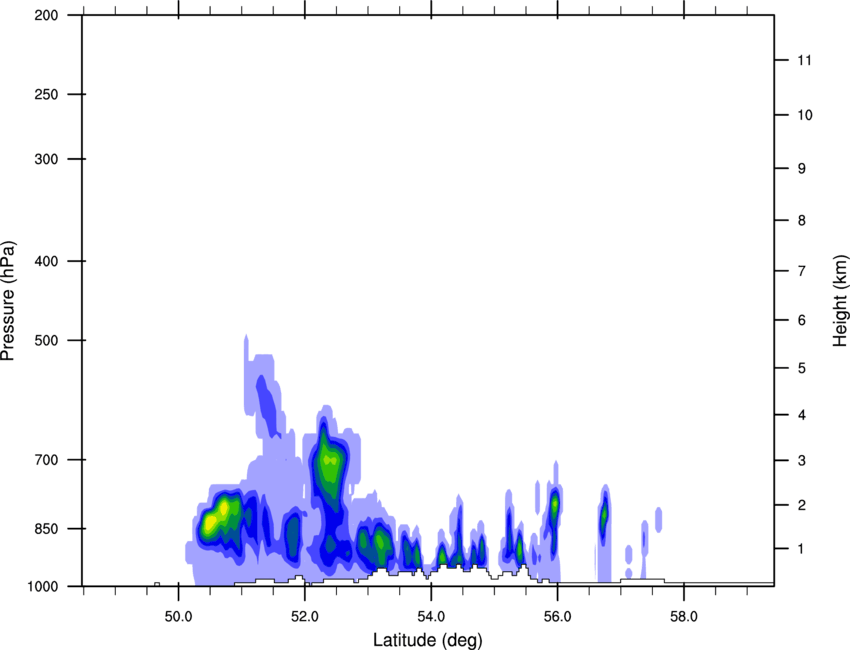The height and width of the screenshot is (650, 850).
Task: Click the 1 km height label
Action: coord(802,549)
